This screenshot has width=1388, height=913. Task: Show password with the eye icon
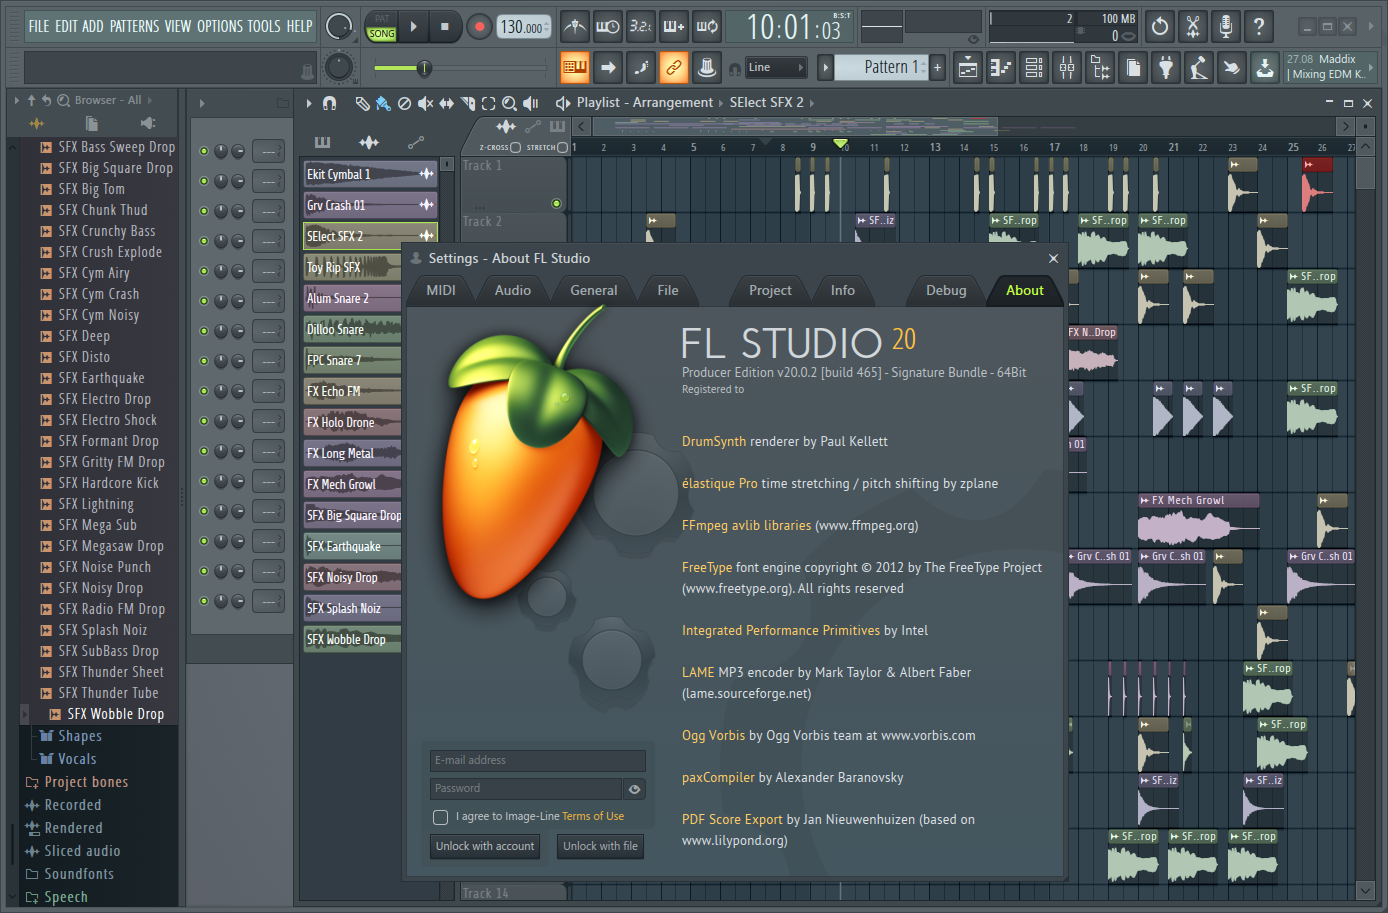click(634, 789)
